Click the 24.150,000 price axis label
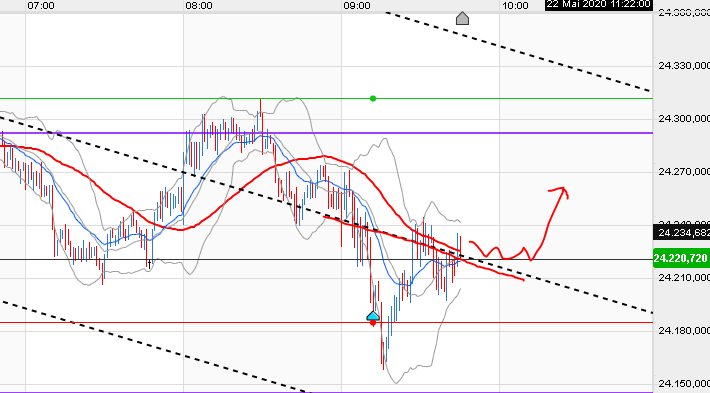Viewport: 710px width, 393px height. coord(684,383)
